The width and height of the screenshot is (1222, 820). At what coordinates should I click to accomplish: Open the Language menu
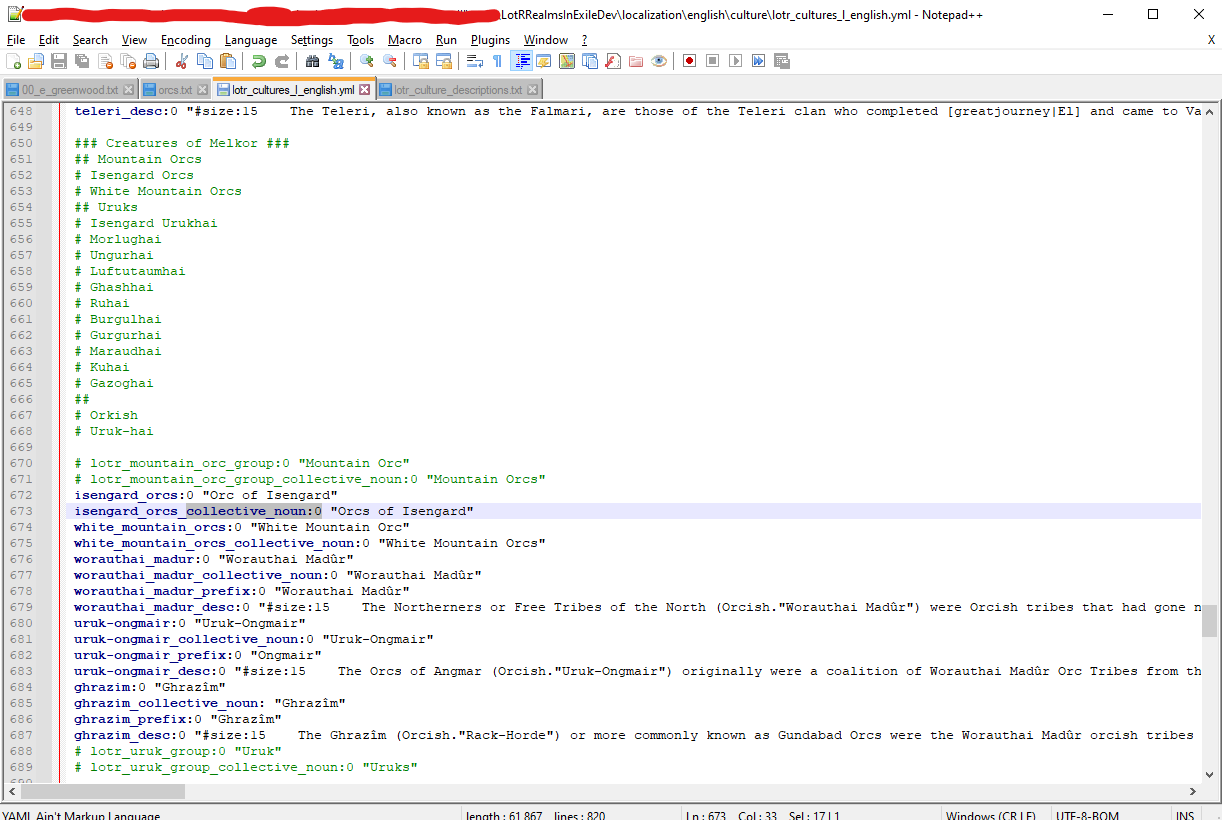[x=251, y=40]
